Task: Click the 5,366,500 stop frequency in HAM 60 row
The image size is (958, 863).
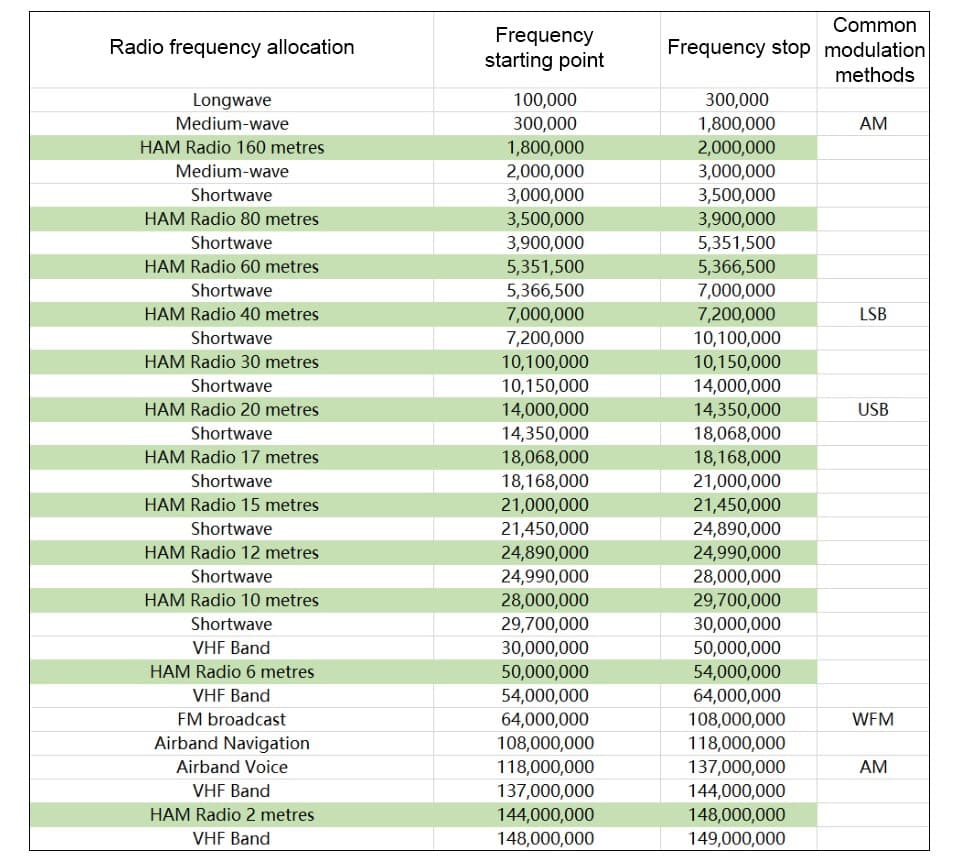Action: [x=737, y=266]
